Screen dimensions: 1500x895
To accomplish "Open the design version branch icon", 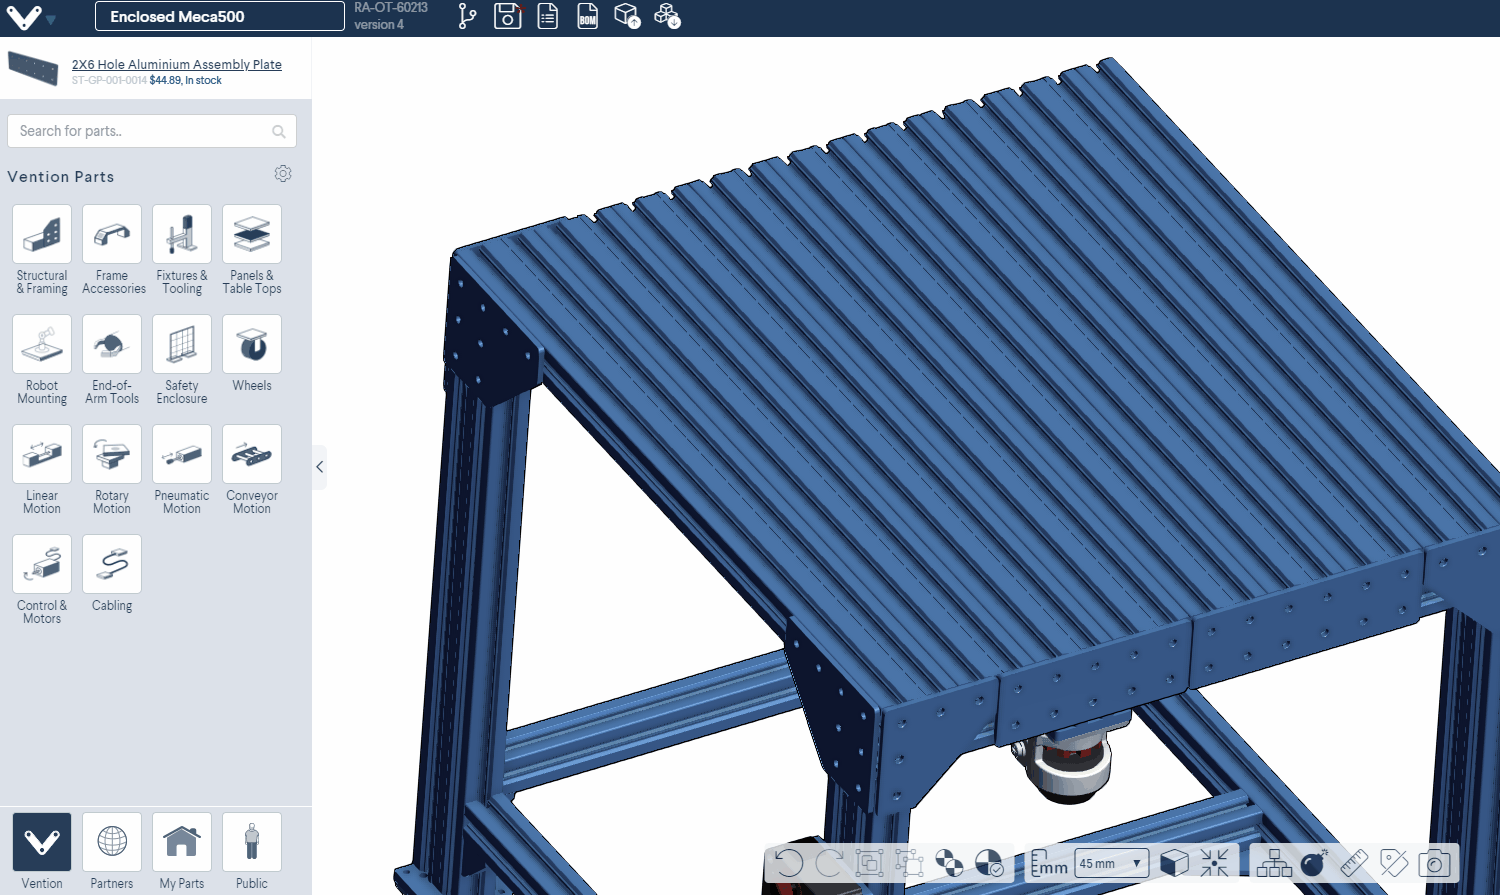I will coord(467,16).
